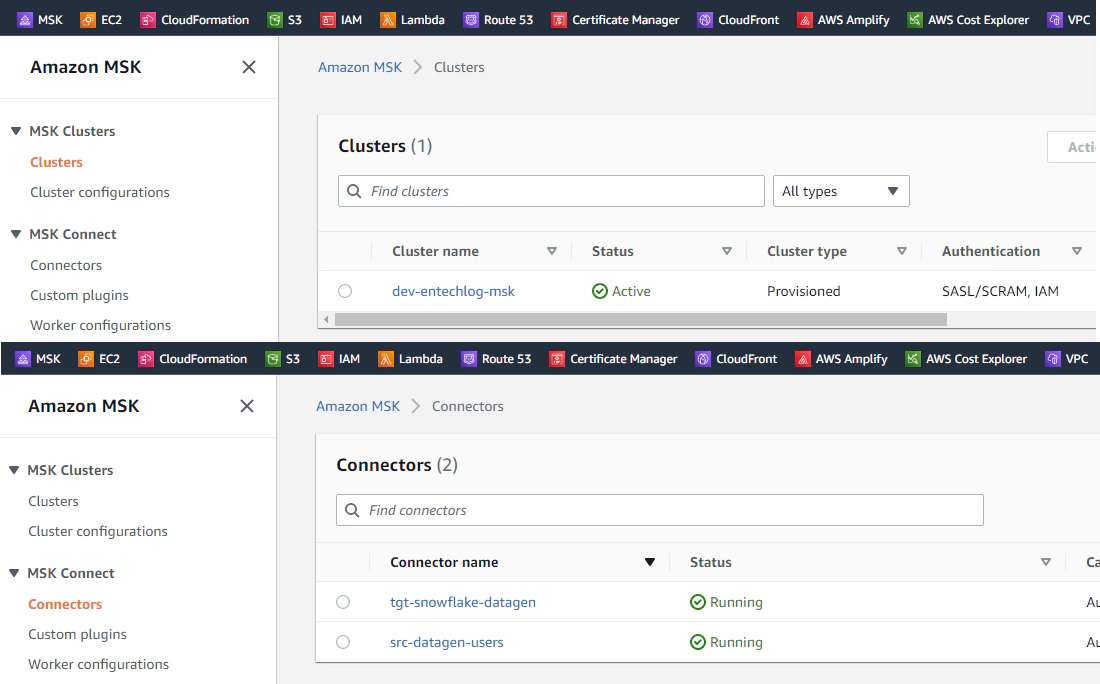This screenshot has height=684, width=1100.
Task: Select the dev-entechlog-msk cluster radio button
Action: (344, 290)
